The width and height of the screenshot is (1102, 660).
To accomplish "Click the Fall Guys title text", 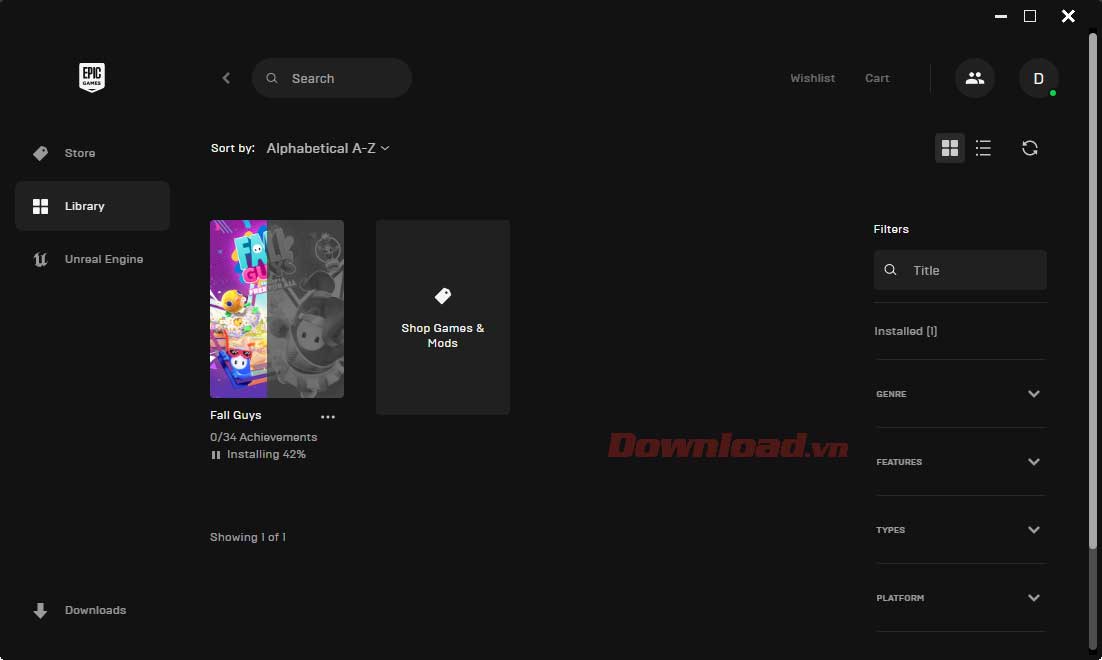I will point(235,415).
